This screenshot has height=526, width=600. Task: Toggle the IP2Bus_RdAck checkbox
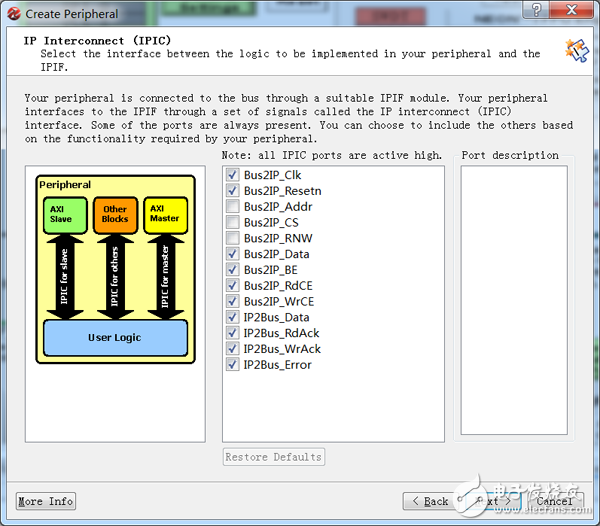click(233, 333)
